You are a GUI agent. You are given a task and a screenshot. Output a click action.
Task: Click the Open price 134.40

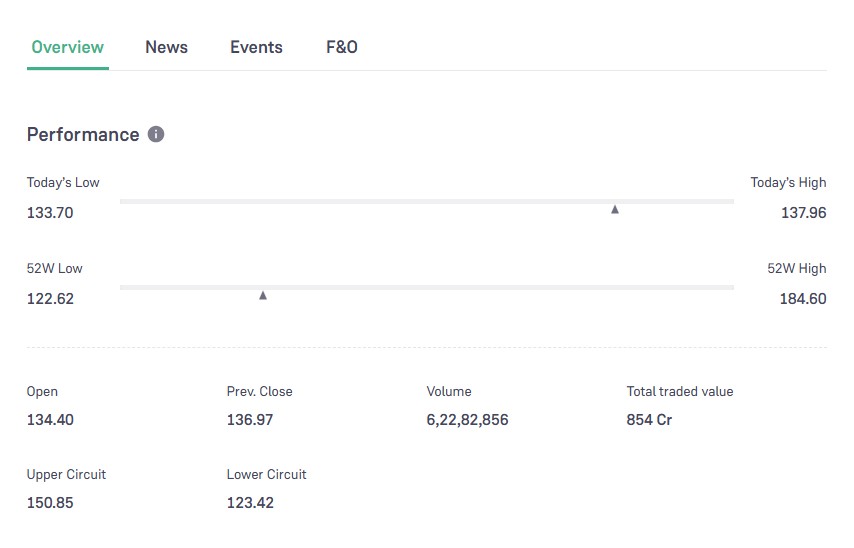(50, 420)
